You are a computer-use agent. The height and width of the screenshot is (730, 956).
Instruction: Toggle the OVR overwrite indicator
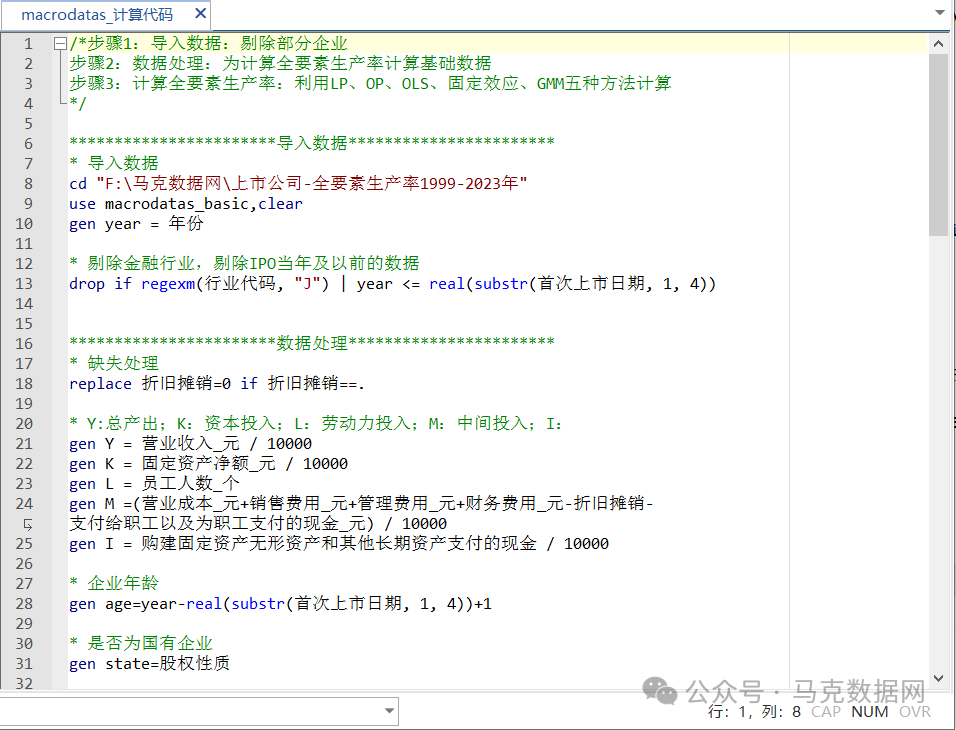point(915,712)
